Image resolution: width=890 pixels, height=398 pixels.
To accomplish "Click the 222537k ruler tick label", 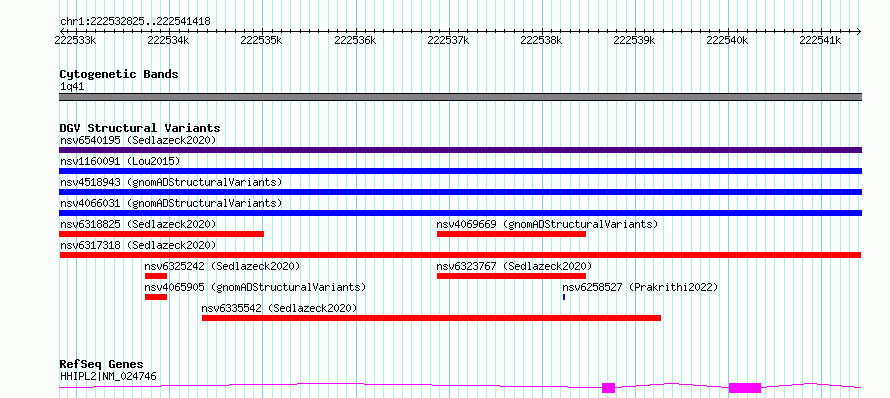I will click(449, 41).
